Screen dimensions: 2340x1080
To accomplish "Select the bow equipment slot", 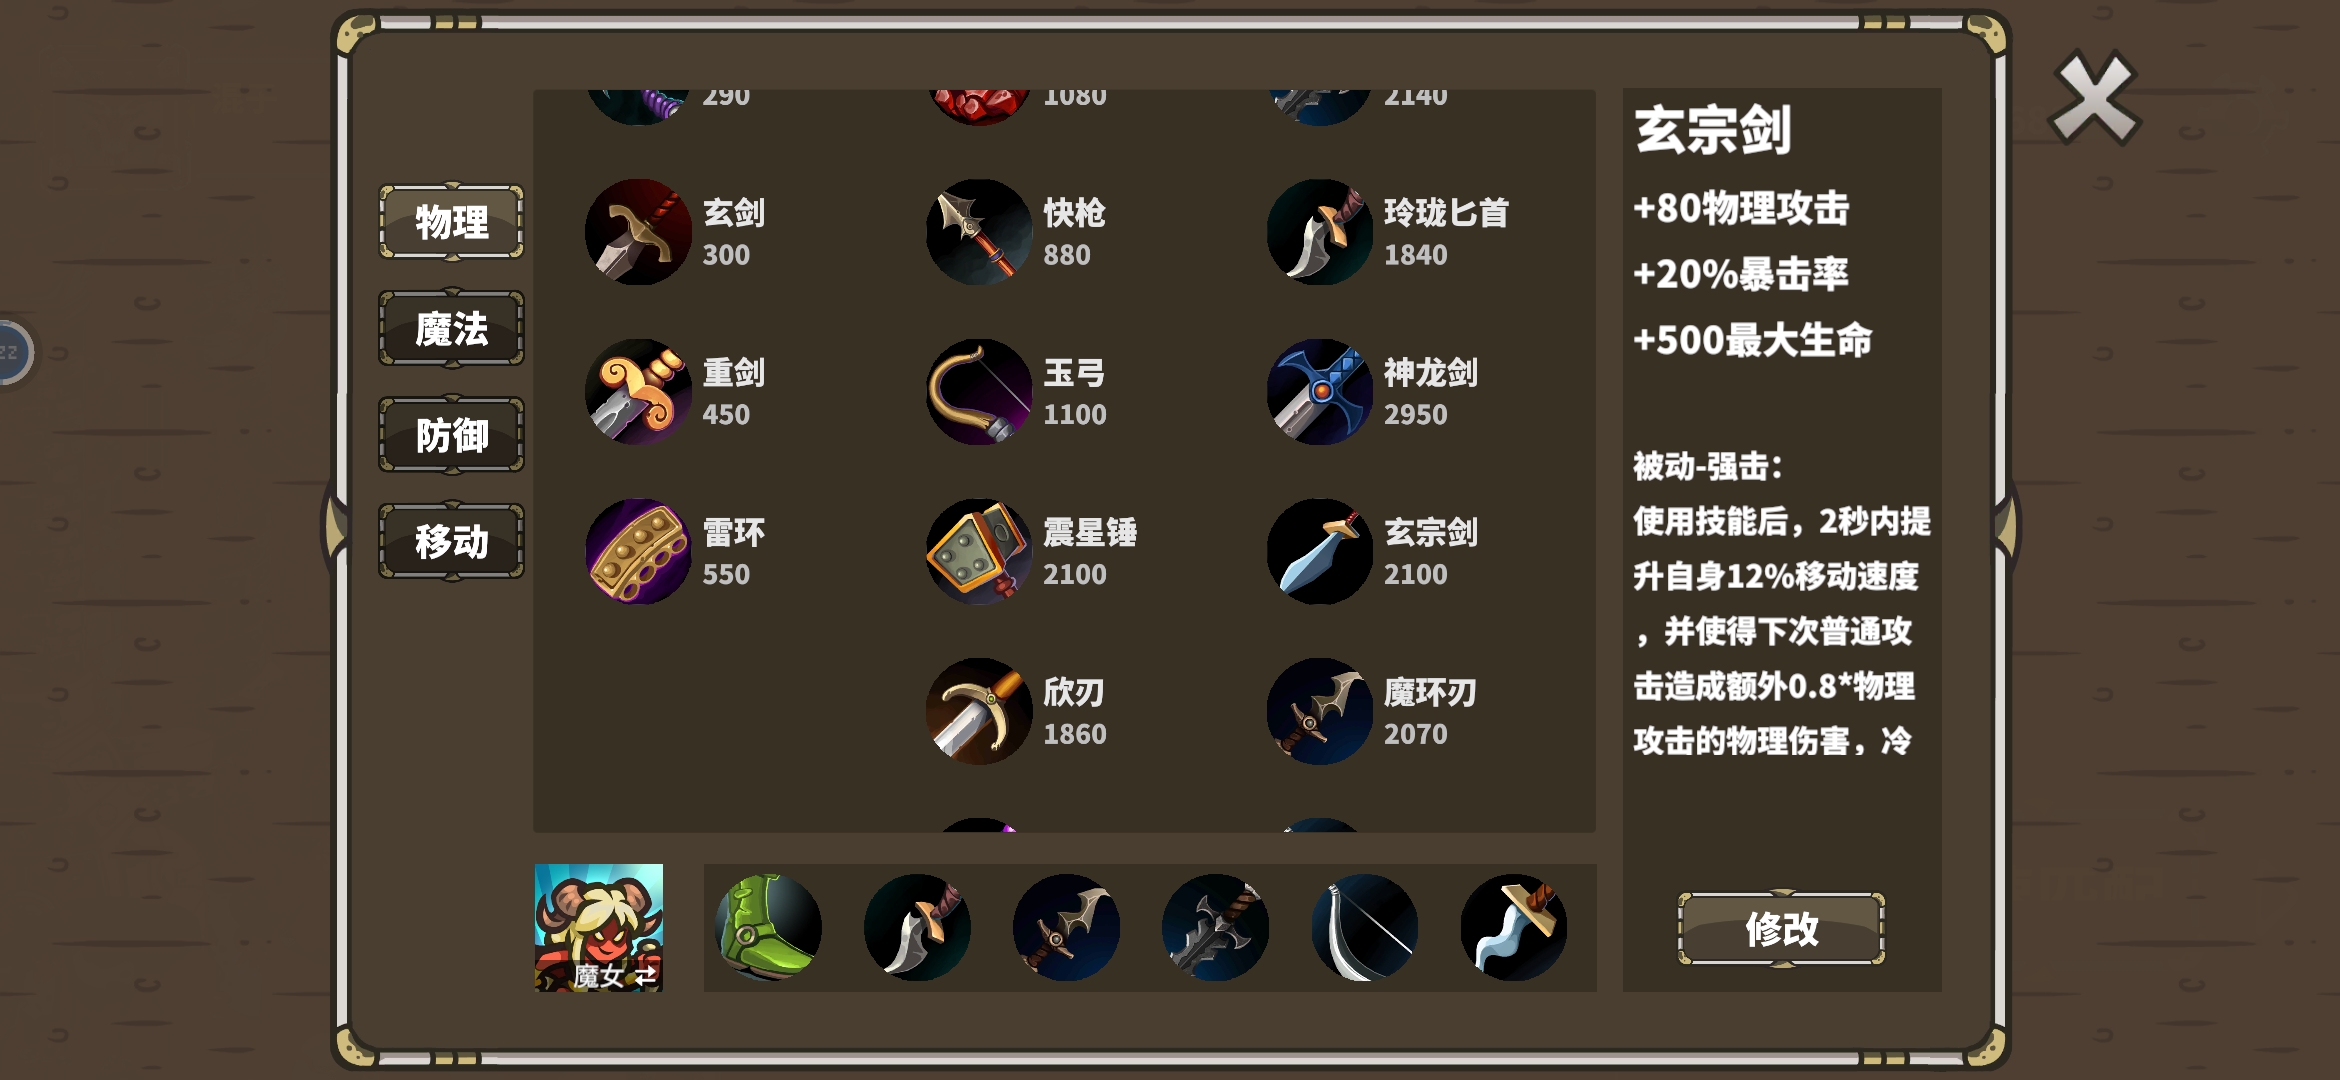I will [x=1365, y=928].
